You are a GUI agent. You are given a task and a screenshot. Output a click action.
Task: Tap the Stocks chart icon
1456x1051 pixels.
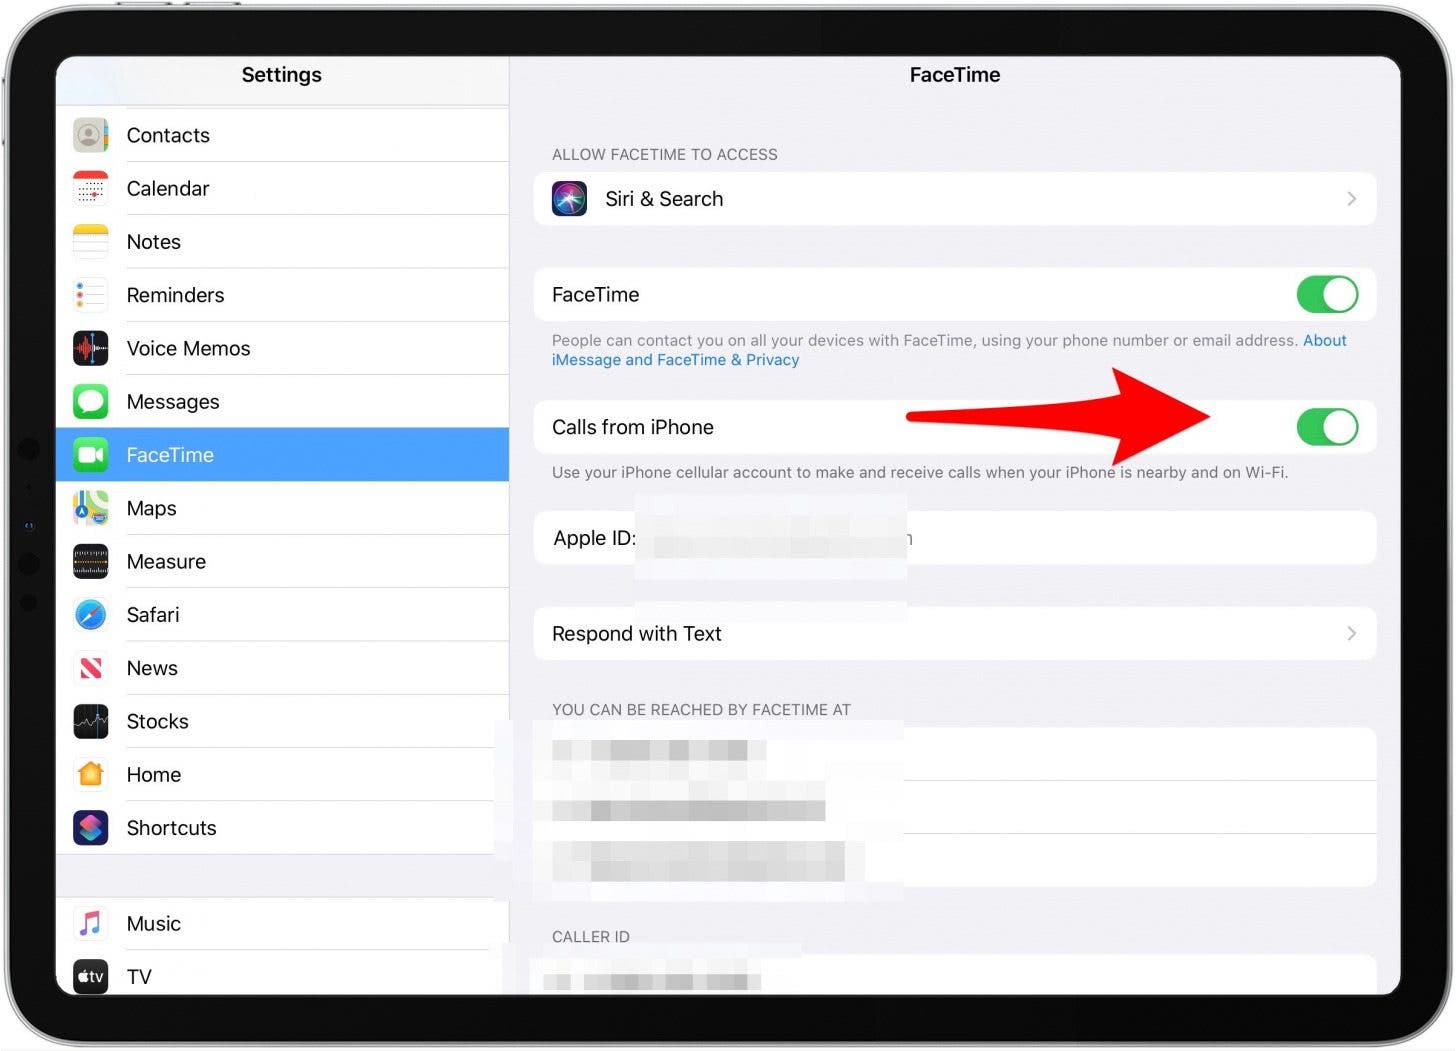tap(91, 721)
